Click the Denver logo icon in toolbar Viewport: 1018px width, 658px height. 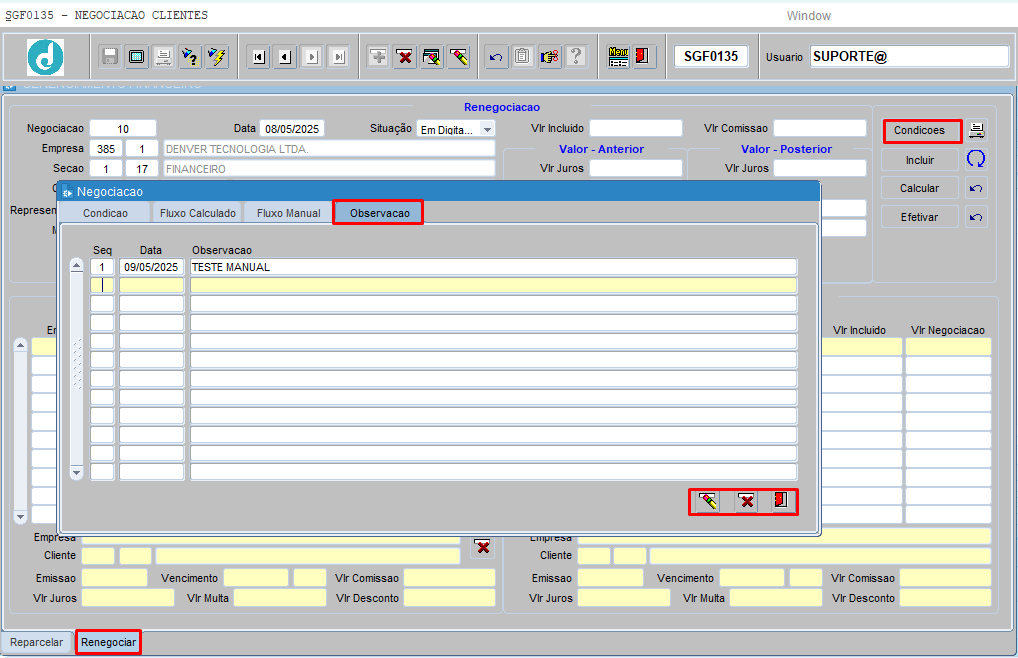[x=45, y=57]
